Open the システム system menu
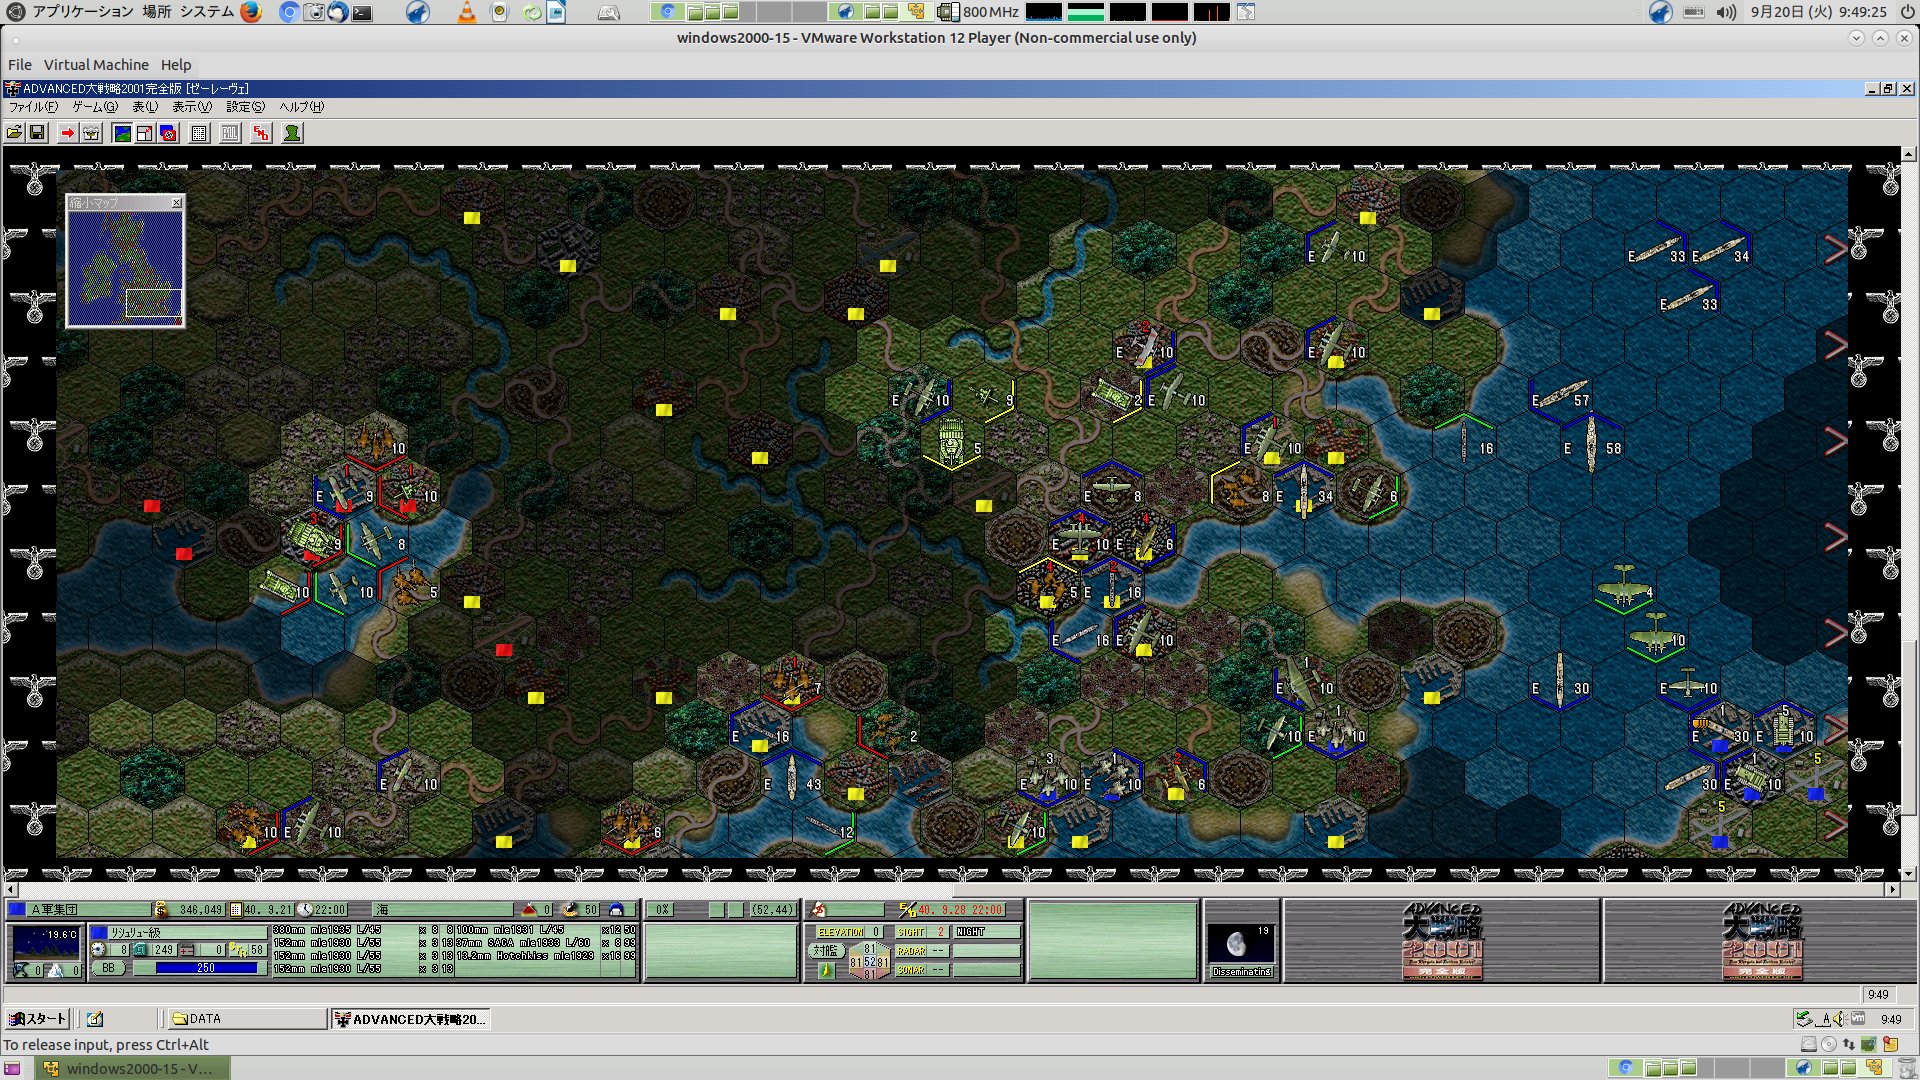Image resolution: width=1920 pixels, height=1080 pixels. pos(207,12)
